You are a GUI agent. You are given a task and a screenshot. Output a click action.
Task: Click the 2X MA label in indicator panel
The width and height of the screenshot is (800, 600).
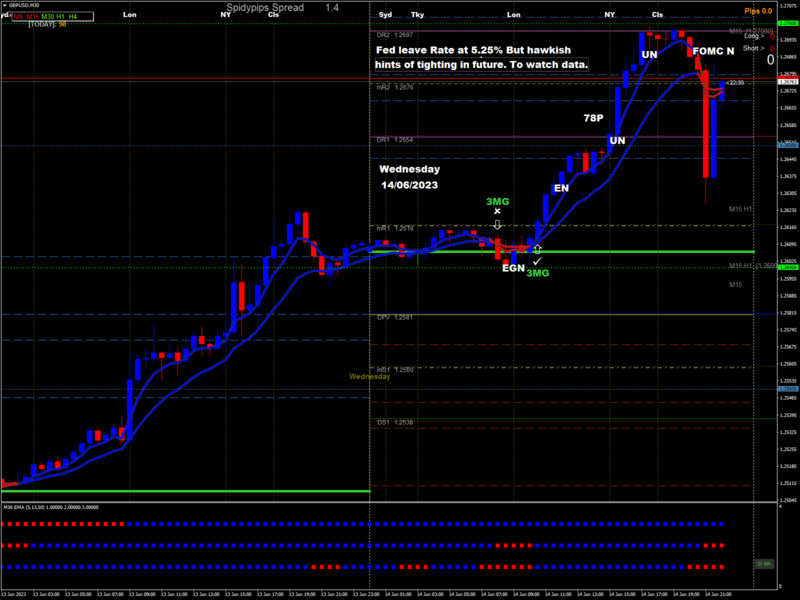click(x=764, y=564)
